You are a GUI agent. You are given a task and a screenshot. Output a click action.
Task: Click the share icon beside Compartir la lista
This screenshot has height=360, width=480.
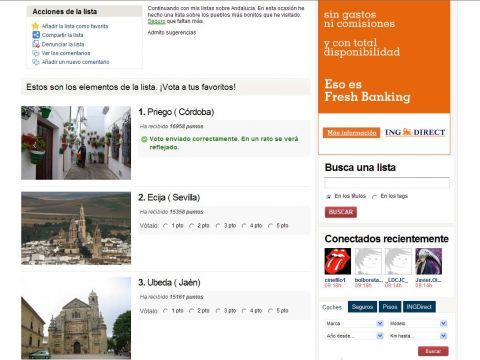(x=36, y=35)
